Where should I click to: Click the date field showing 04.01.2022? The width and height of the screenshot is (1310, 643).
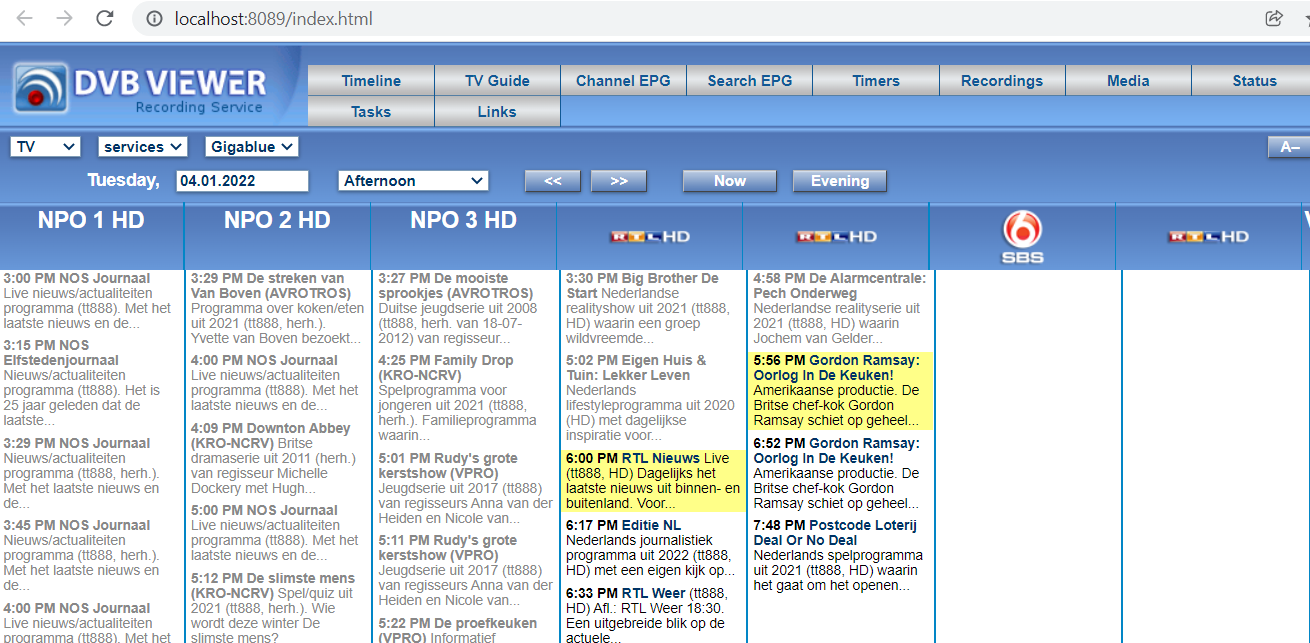(242, 181)
